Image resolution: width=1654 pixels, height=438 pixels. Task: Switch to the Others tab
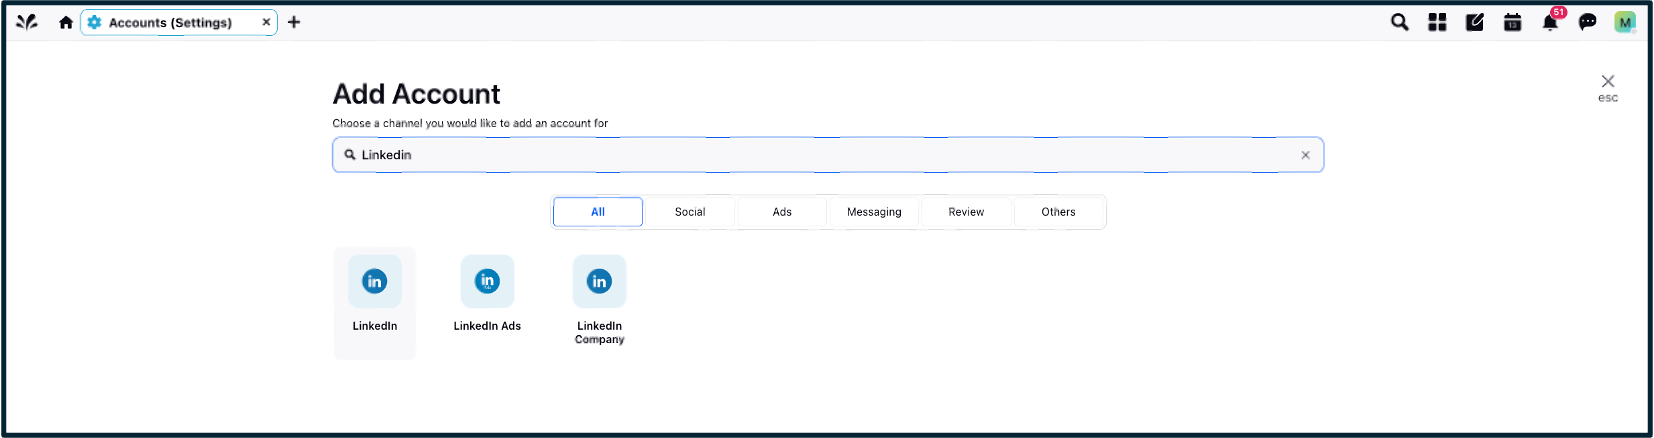1058,212
